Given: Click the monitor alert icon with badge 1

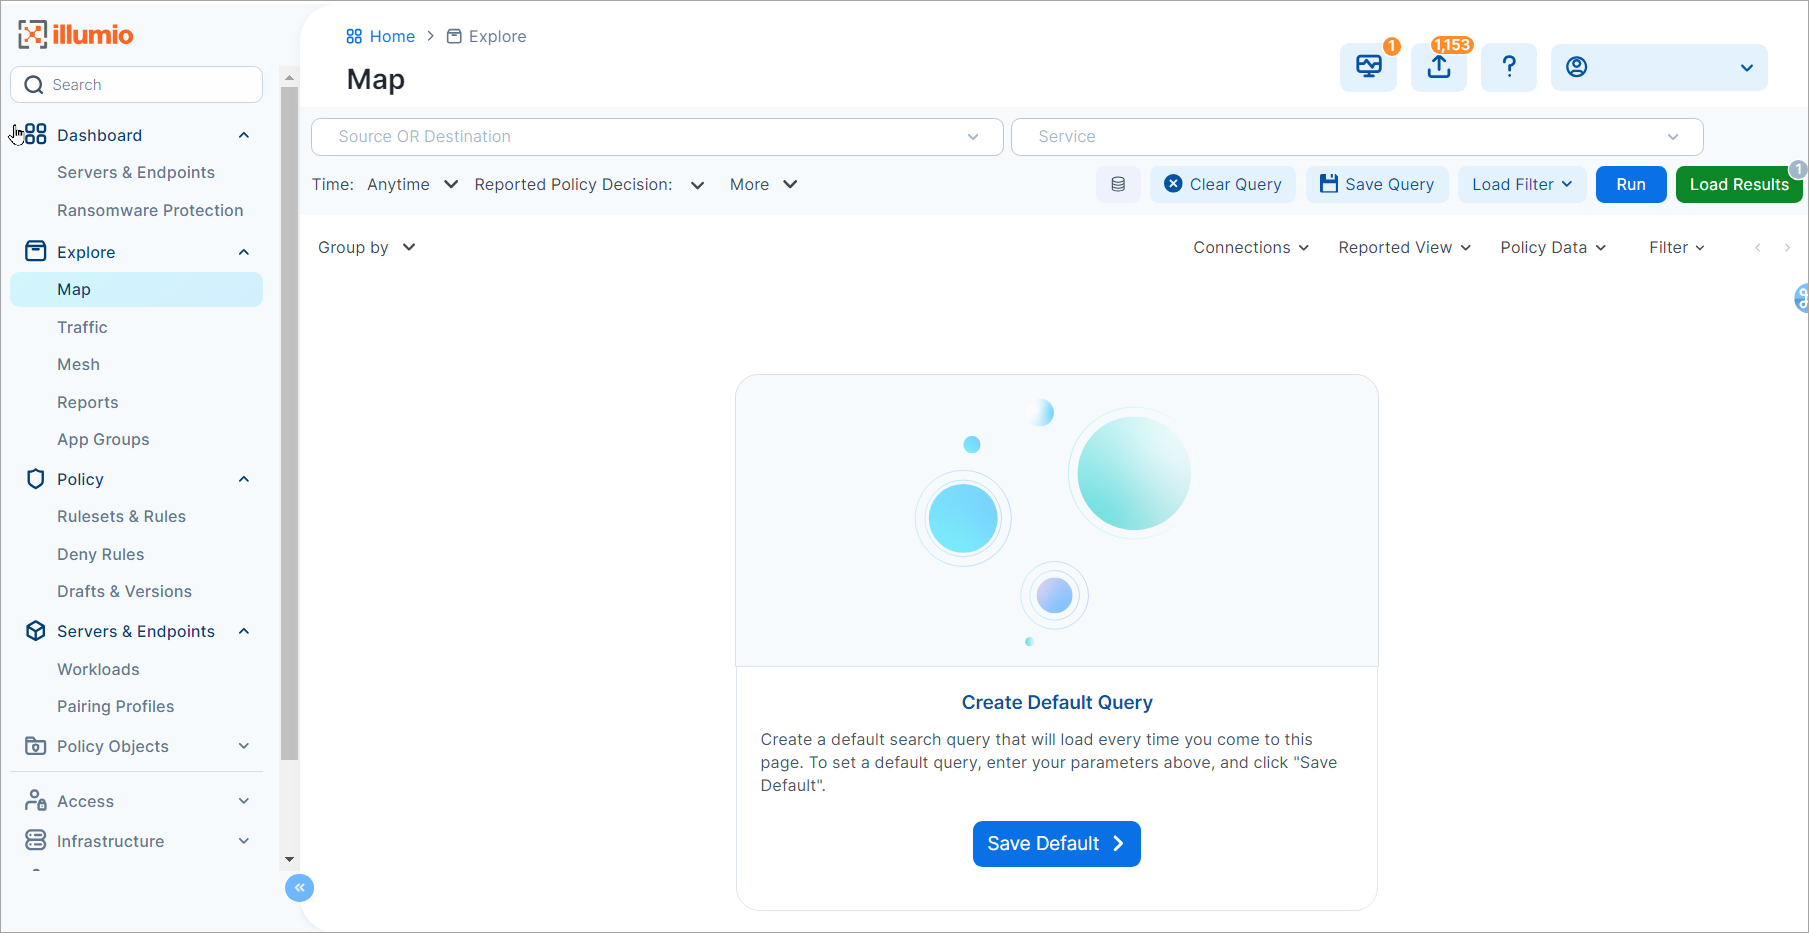Looking at the screenshot, I should click(1367, 67).
